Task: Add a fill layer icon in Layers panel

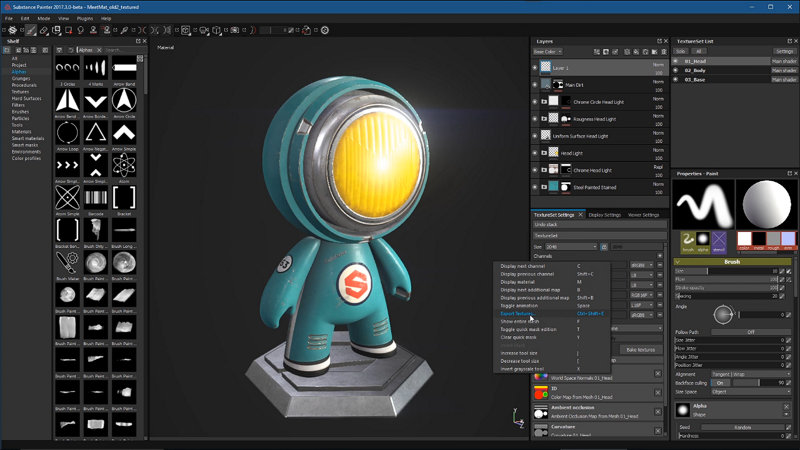Action: tap(636, 52)
